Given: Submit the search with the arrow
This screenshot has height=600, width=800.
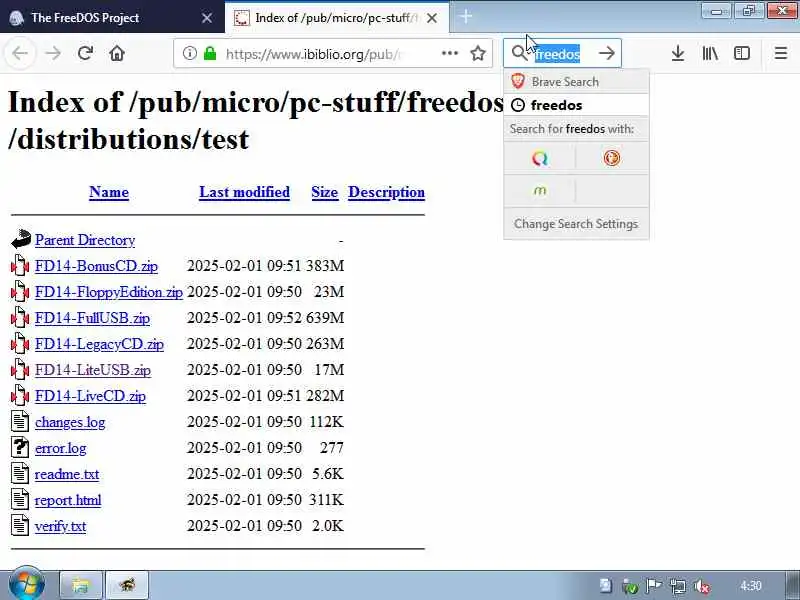Looking at the screenshot, I should 607,53.
